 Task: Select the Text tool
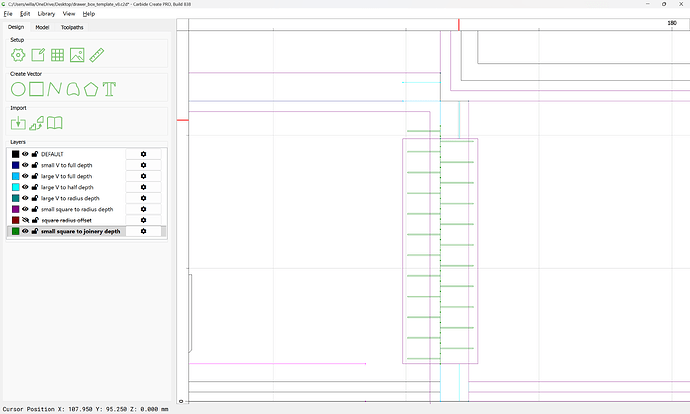(109, 89)
